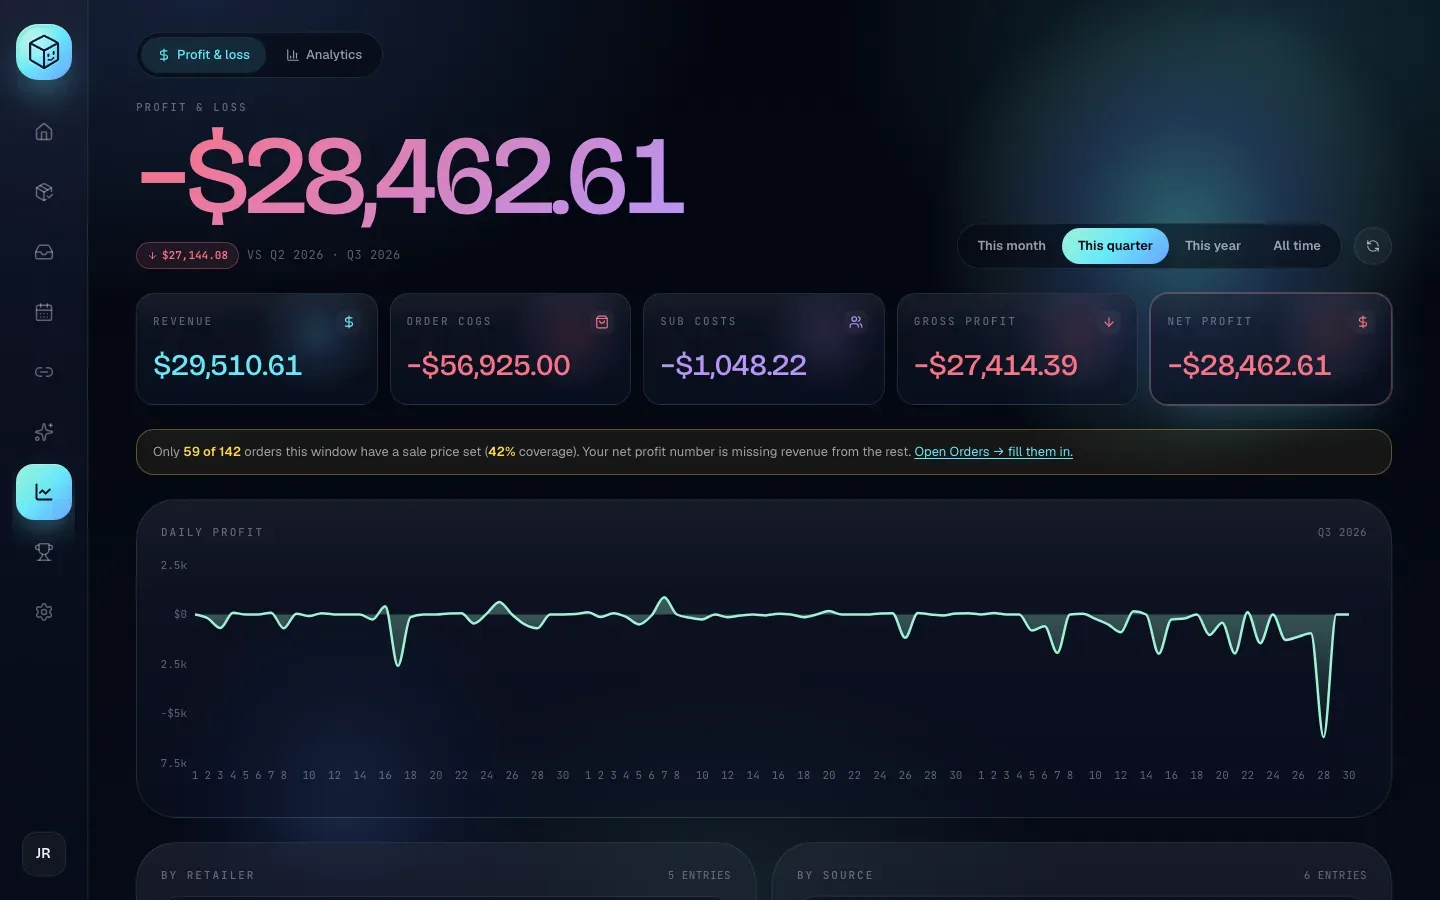Click the $27,144.08 change badge
Viewport: 1440px width, 900px height.
(x=188, y=255)
